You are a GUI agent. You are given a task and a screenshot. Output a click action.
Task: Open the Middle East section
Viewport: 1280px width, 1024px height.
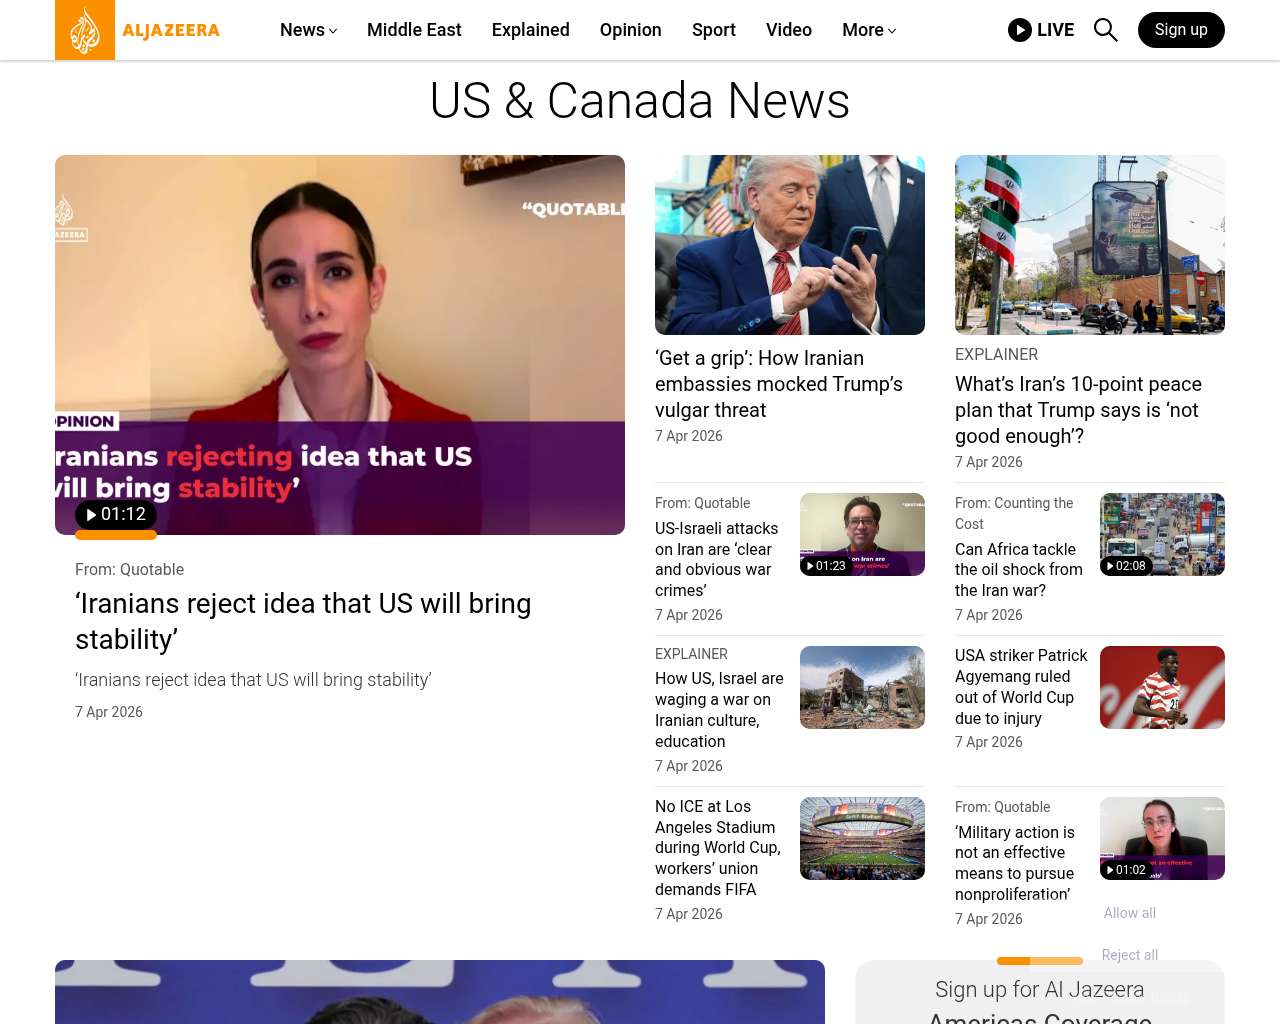tap(414, 30)
